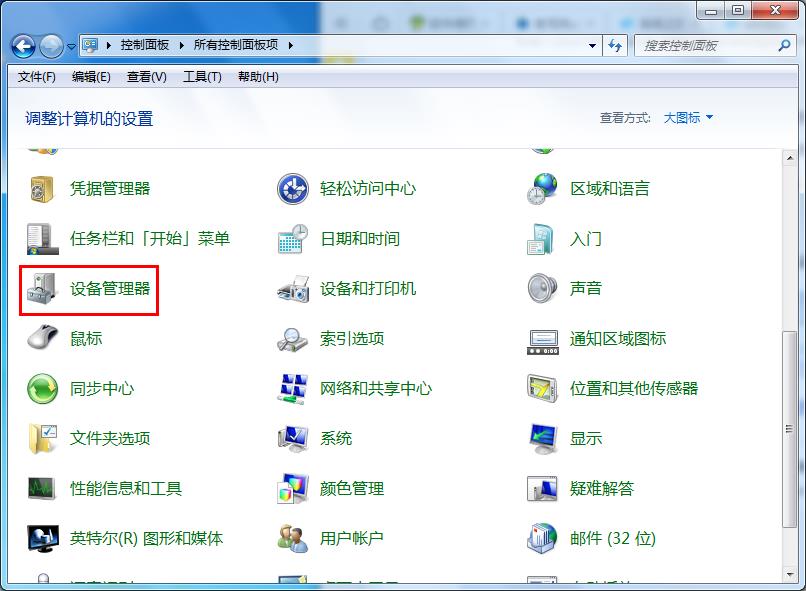
Task: Click the back navigation button
Action: coord(22,45)
